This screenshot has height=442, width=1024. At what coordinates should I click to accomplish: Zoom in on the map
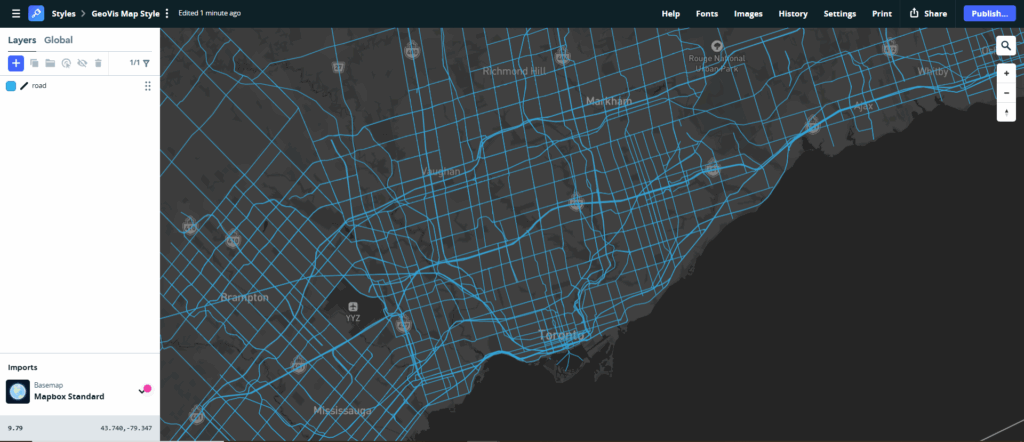pos(1006,74)
